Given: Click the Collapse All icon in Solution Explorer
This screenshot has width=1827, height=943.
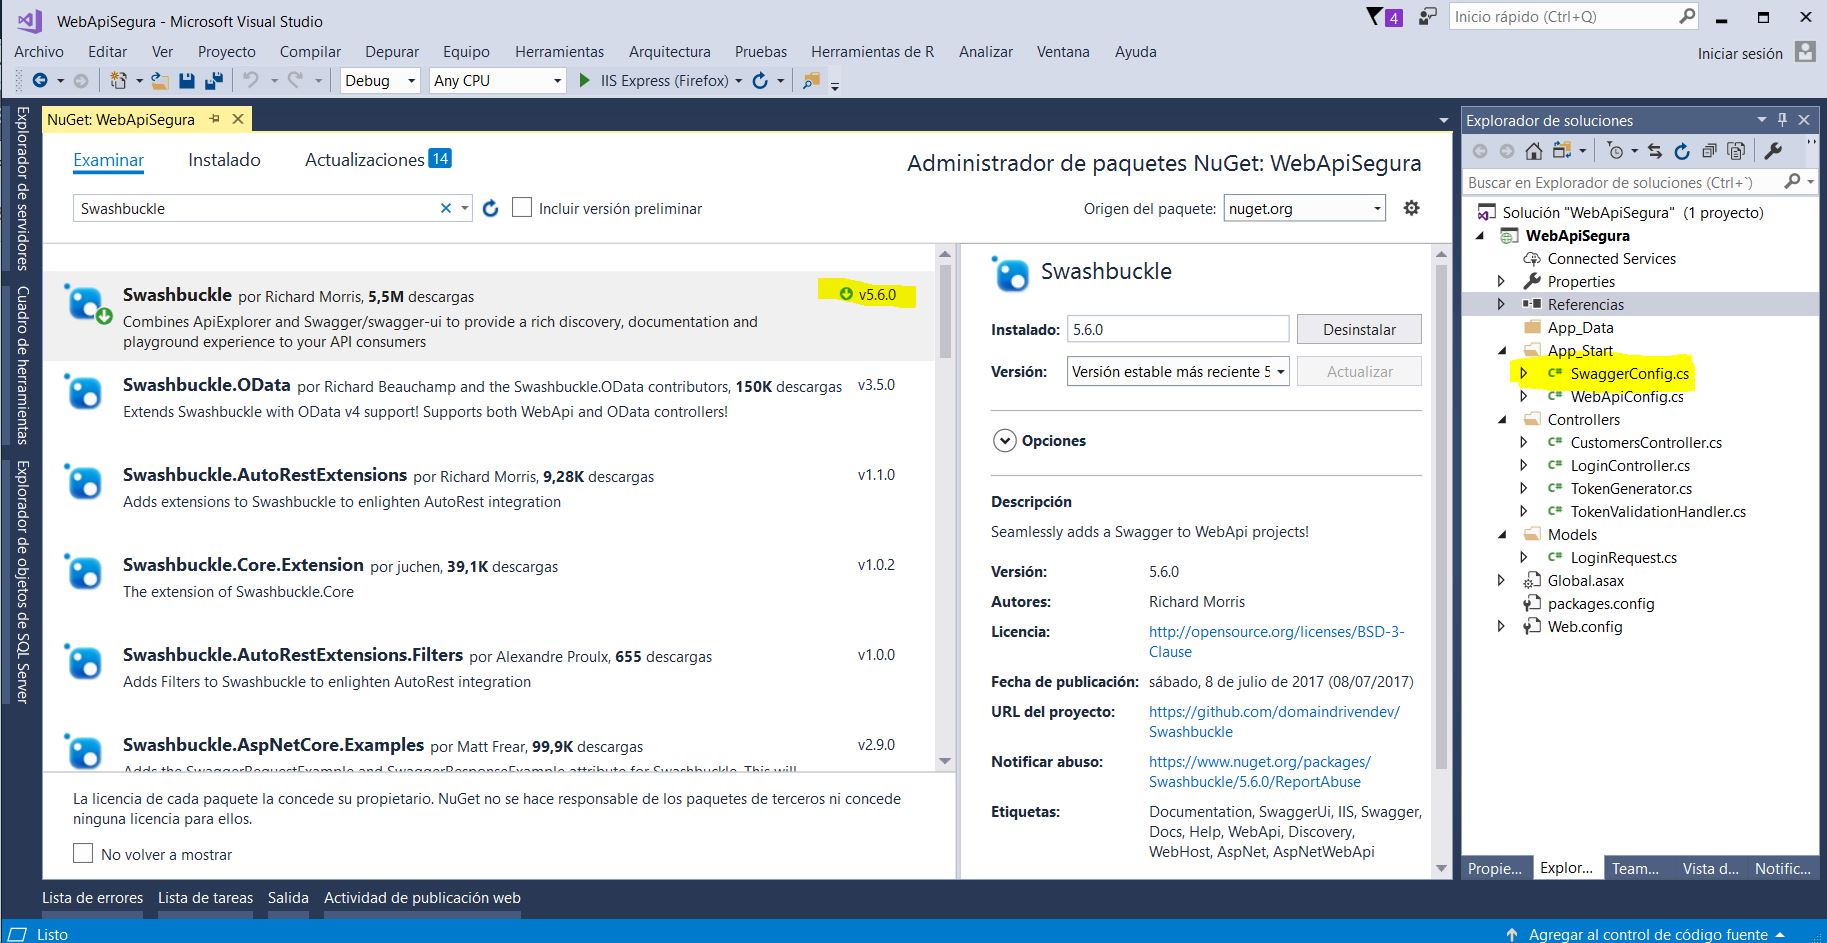Looking at the screenshot, I should coord(1709,151).
